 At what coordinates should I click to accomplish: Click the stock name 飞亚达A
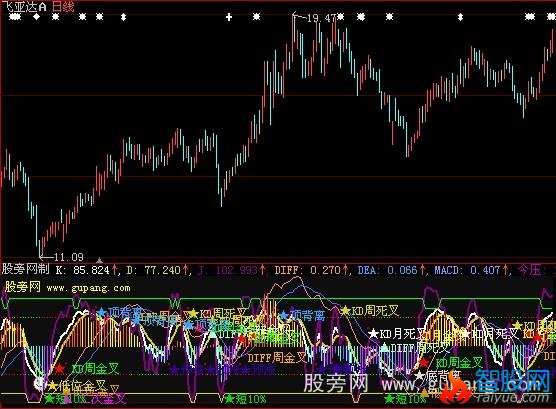click(x=26, y=6)
